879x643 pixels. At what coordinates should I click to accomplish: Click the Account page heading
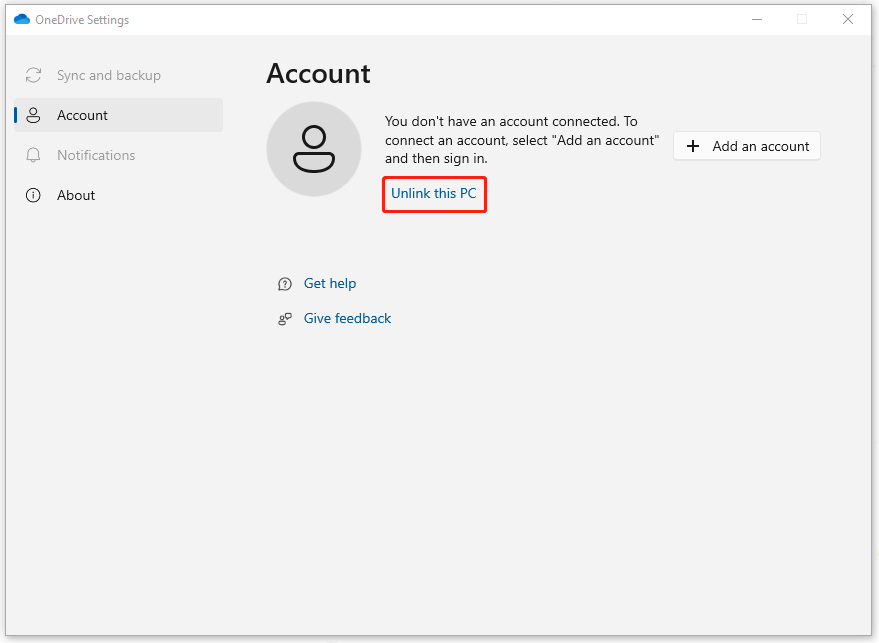click(x=318, y=74)
